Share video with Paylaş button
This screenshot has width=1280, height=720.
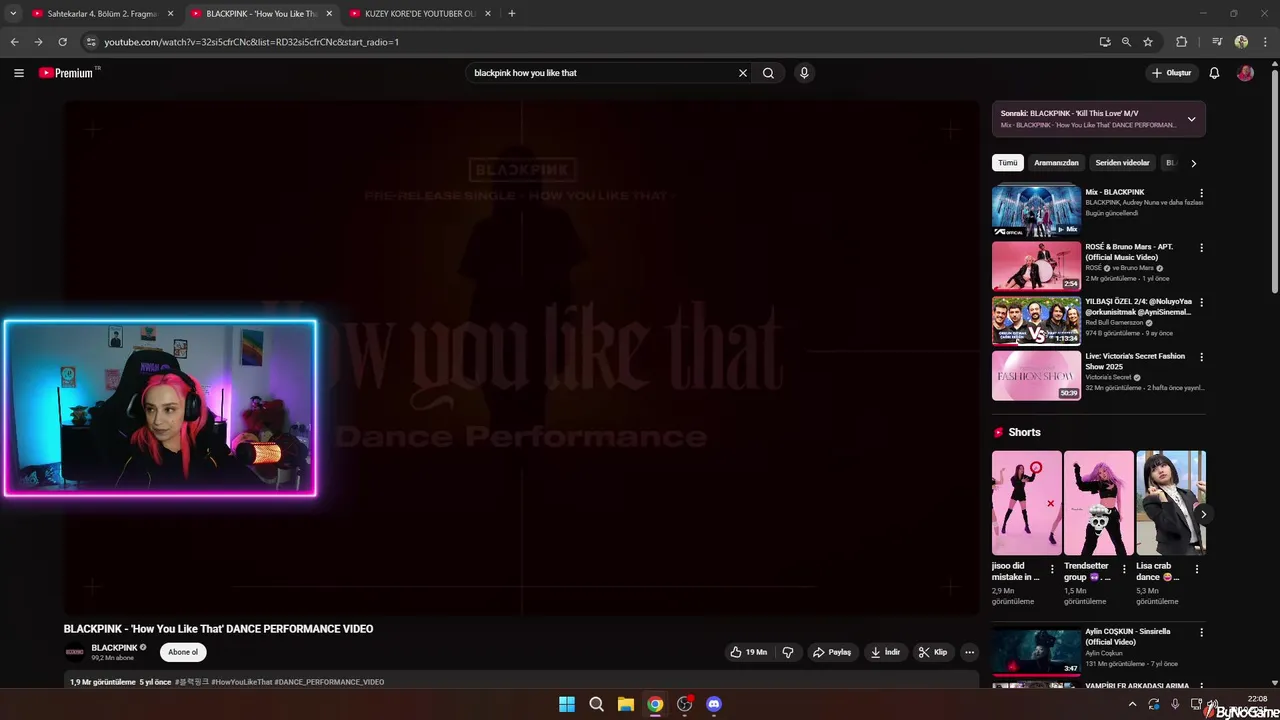click(x=832, y=652)
